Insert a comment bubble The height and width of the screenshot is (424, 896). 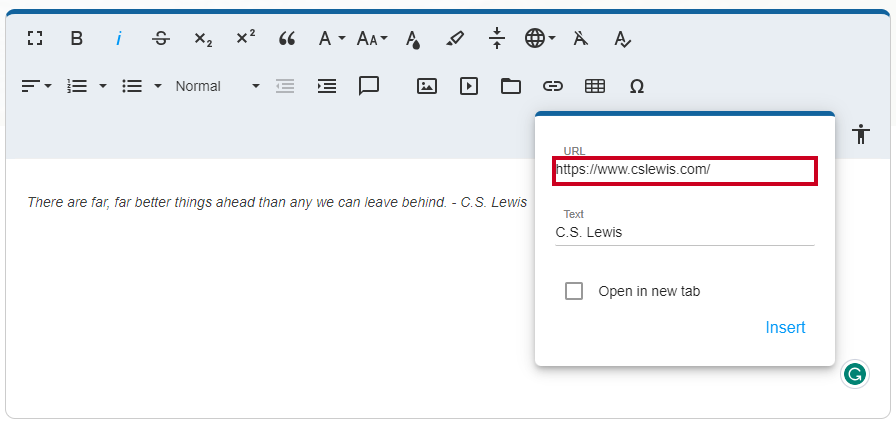tap(369, 86)
